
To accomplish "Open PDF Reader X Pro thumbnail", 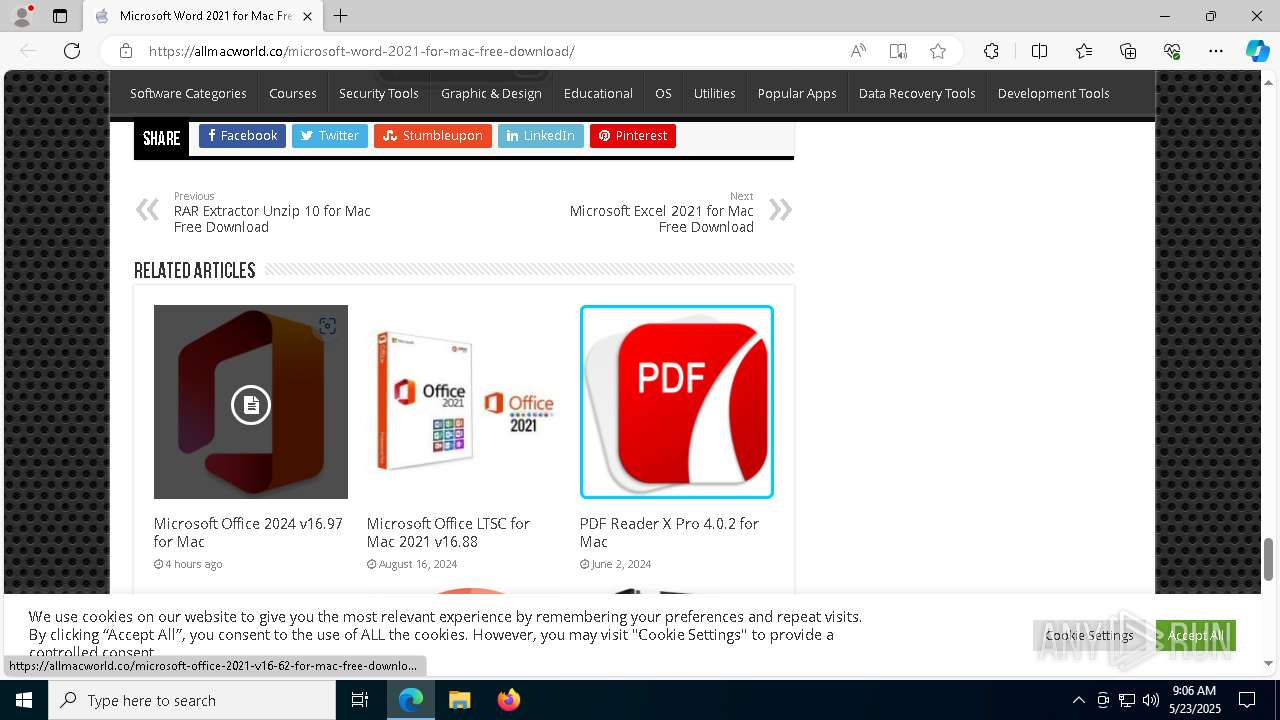I will click(x=677, y=402).
